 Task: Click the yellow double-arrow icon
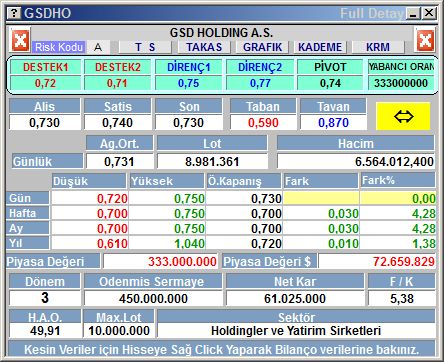click(403, 116)
